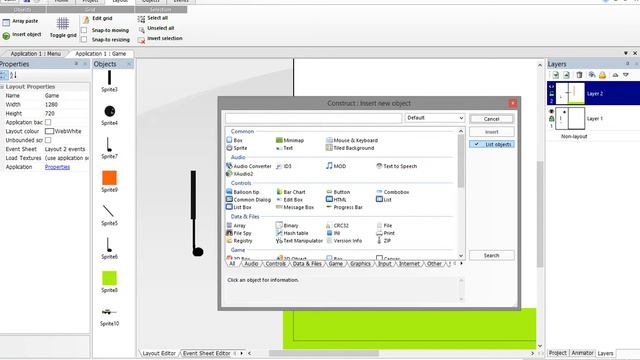Switch to Application 1 : Menu tab
This screenshot has height=360, width=640.
click(36, 53)
